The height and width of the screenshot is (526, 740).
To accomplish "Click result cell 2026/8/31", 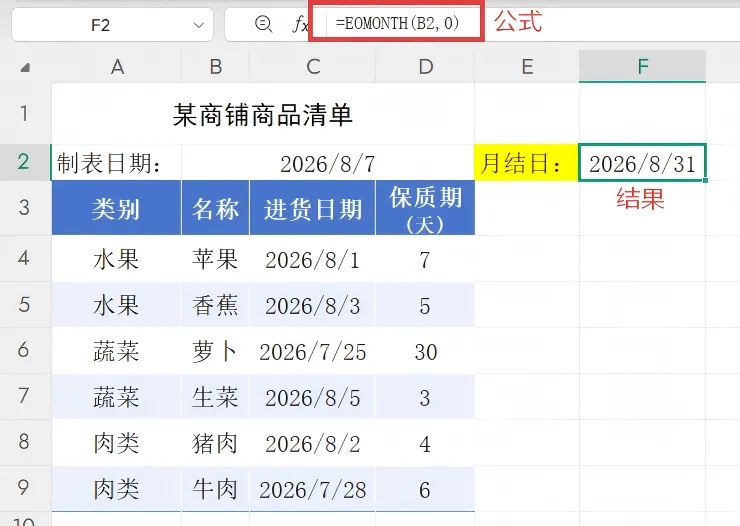I will click(642, 163).
